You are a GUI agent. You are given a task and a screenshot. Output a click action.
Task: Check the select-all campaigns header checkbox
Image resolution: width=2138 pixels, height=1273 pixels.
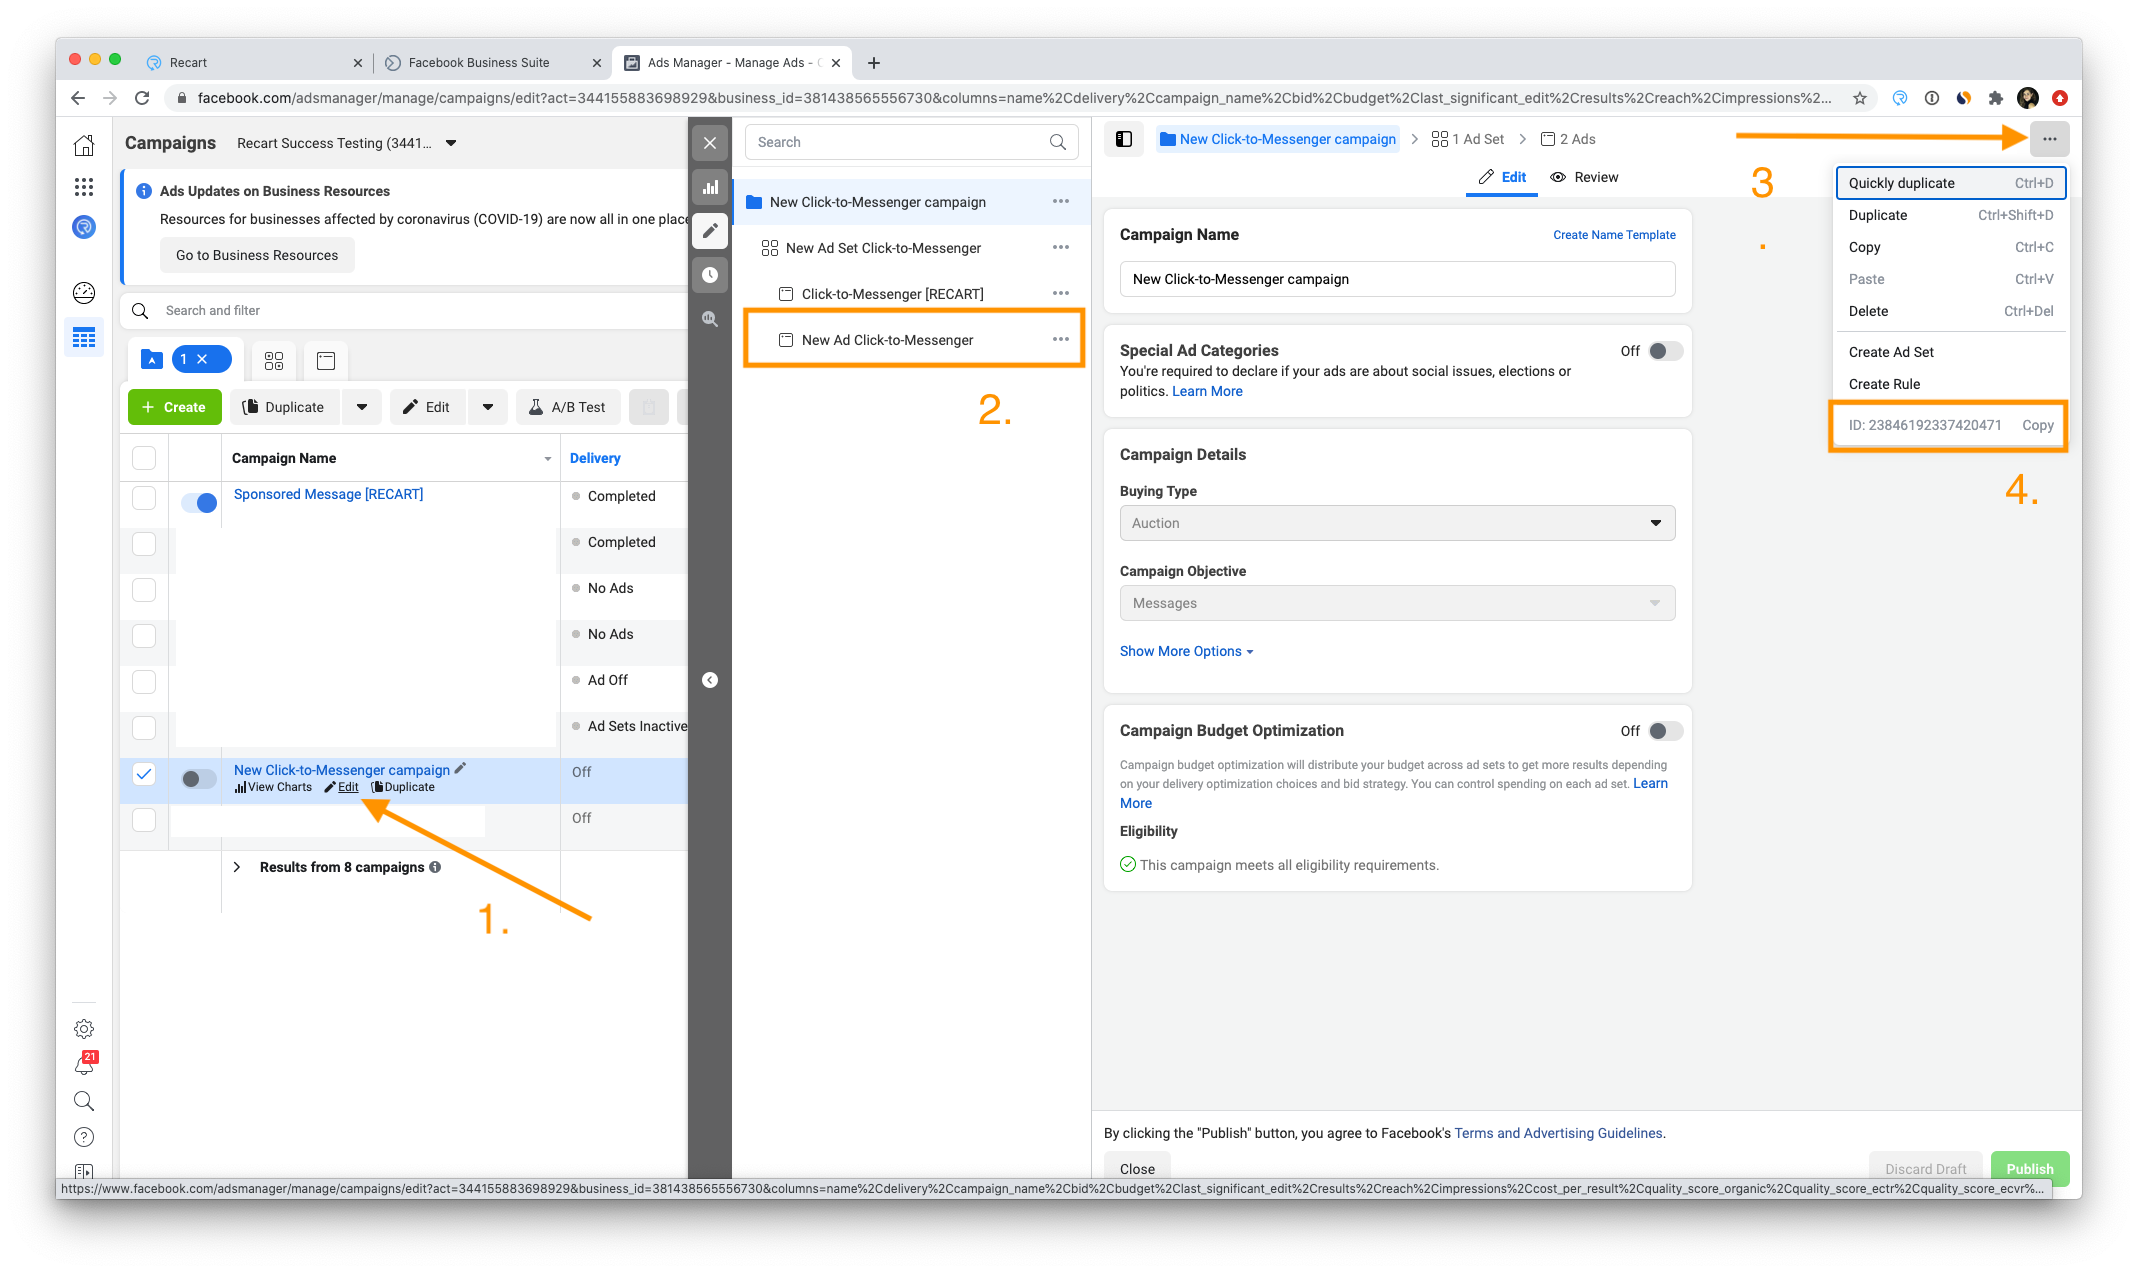pos(144,458)
